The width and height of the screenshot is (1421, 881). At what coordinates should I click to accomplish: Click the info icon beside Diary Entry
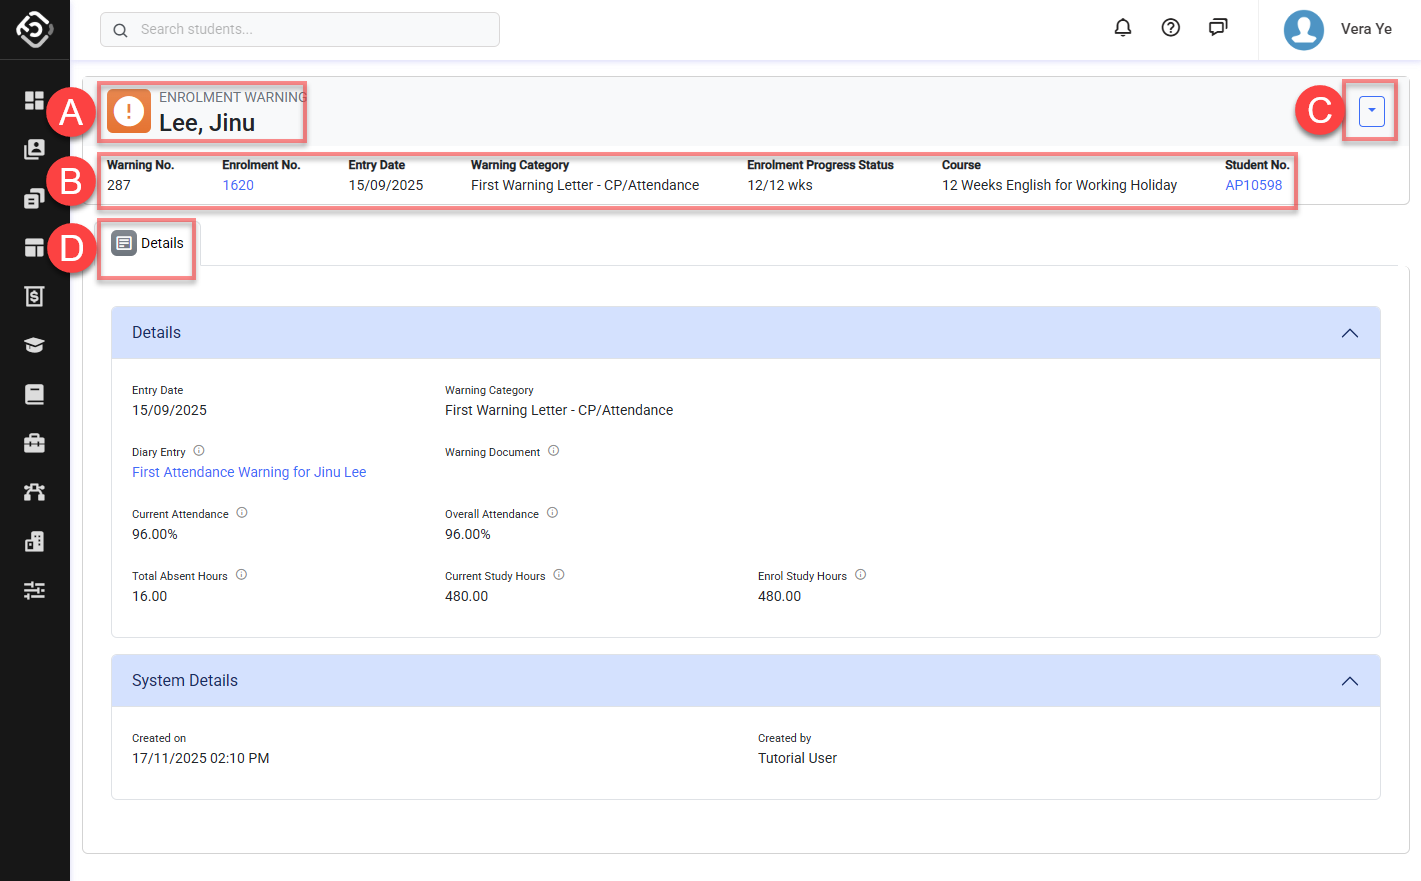199,451
